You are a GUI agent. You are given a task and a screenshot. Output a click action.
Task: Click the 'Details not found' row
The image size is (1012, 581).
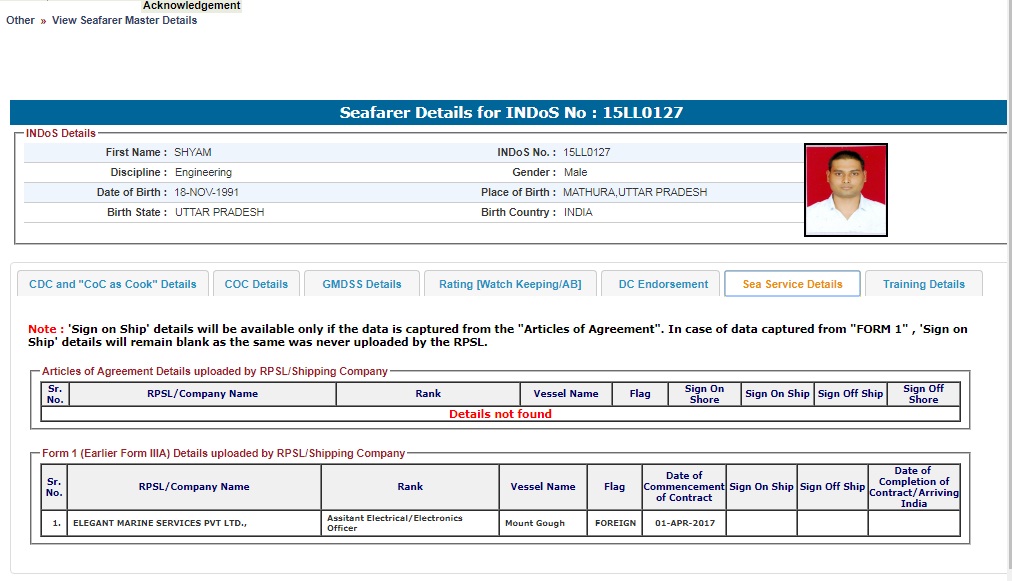[x=500, y=414]
